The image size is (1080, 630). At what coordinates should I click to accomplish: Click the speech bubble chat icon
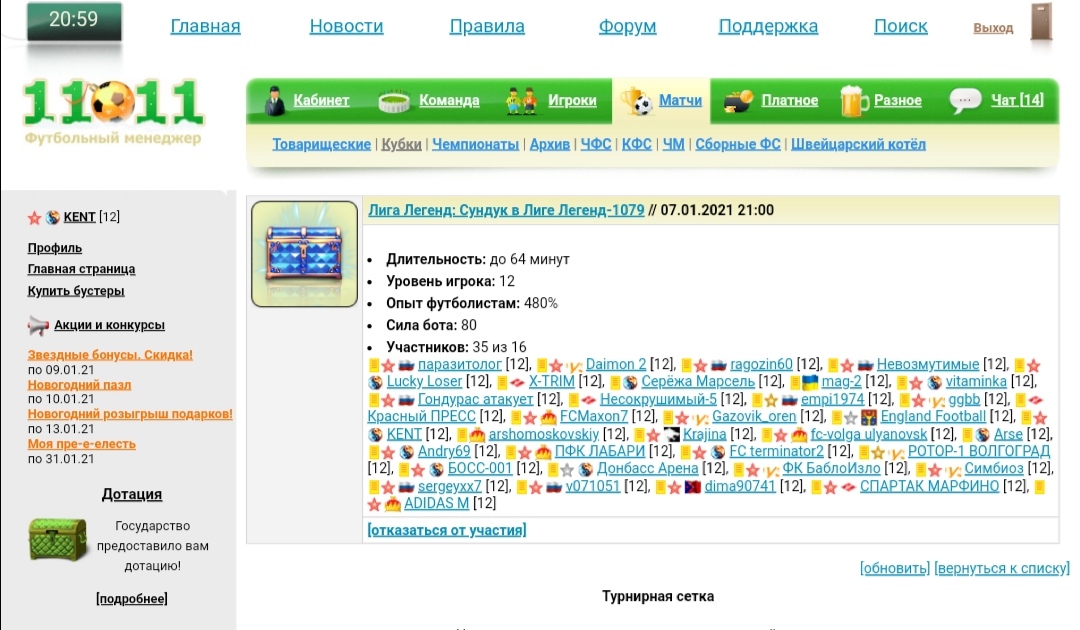point(965,101)
